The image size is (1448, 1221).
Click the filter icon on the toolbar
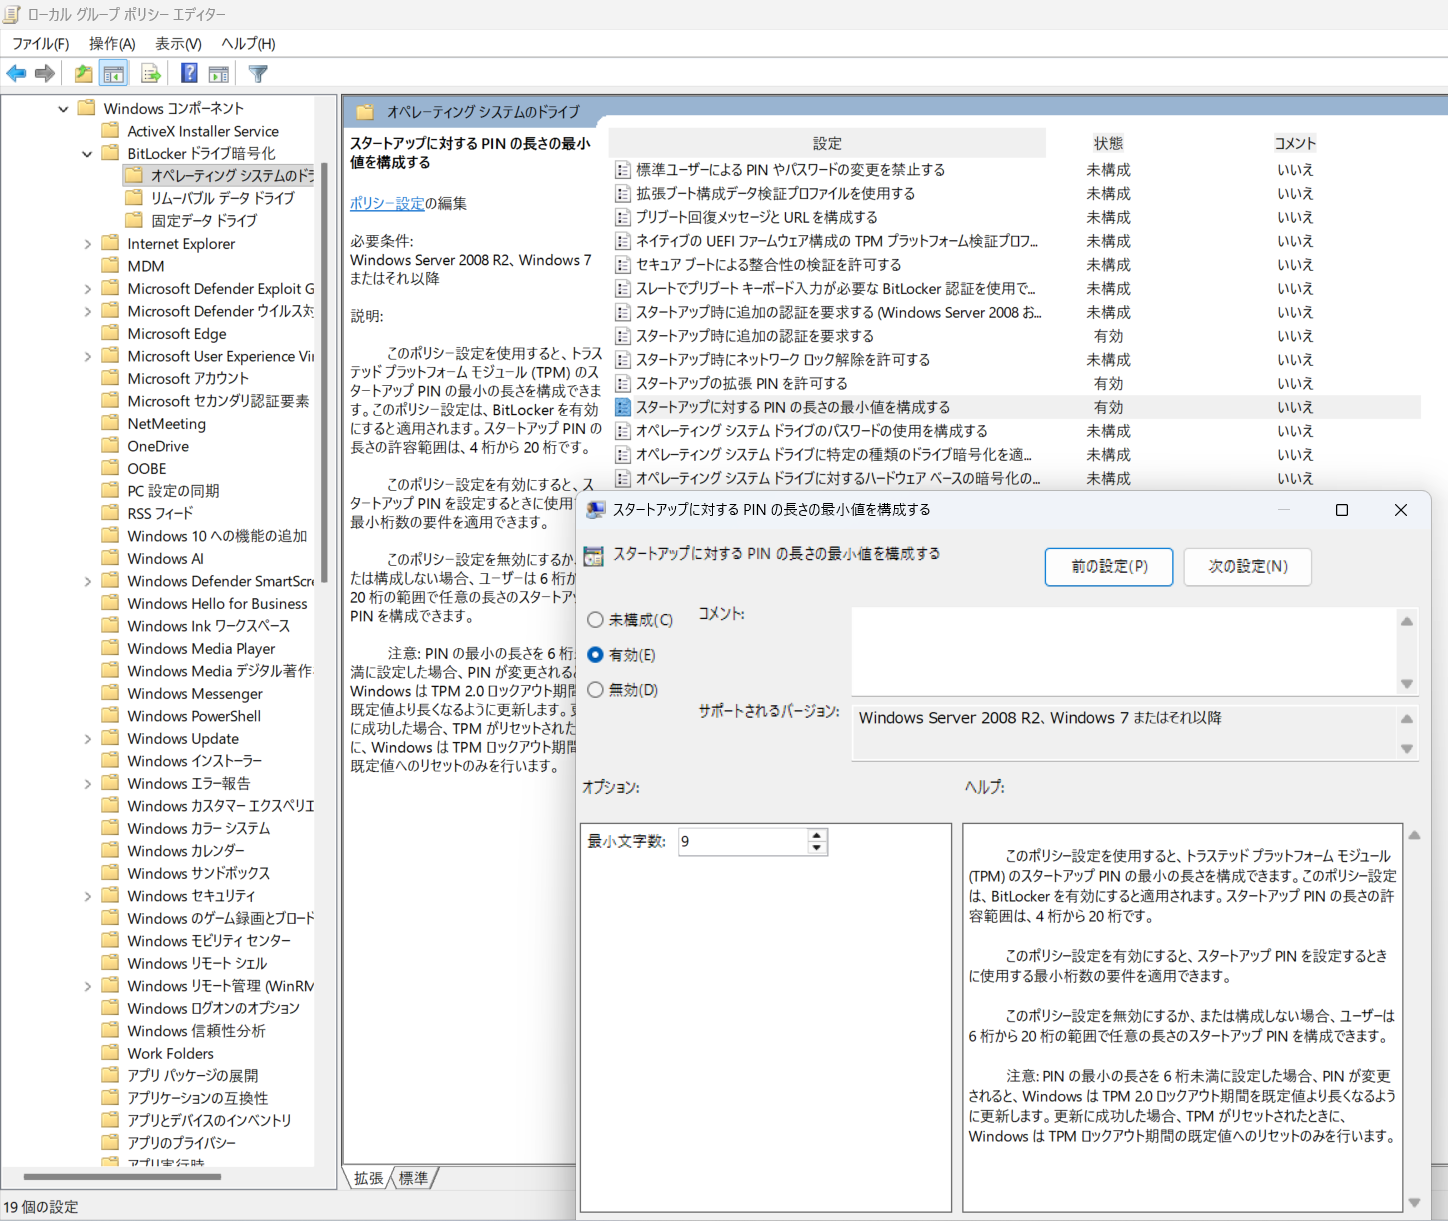pos(258,73)
